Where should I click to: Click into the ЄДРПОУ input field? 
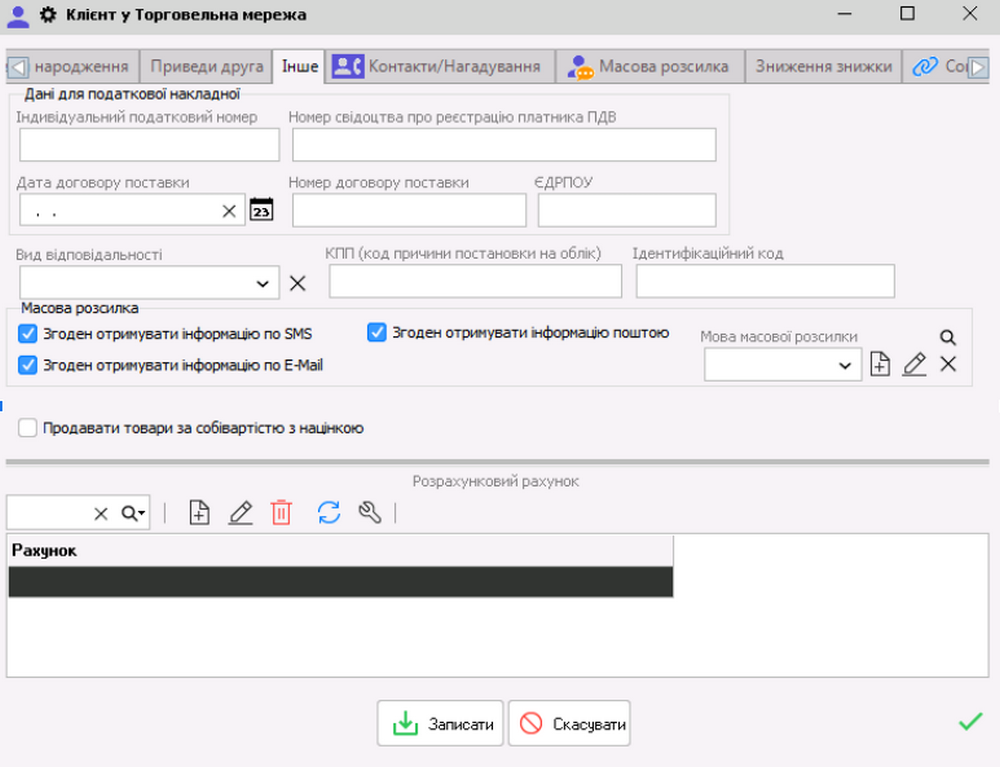click(x=627, y=211)
